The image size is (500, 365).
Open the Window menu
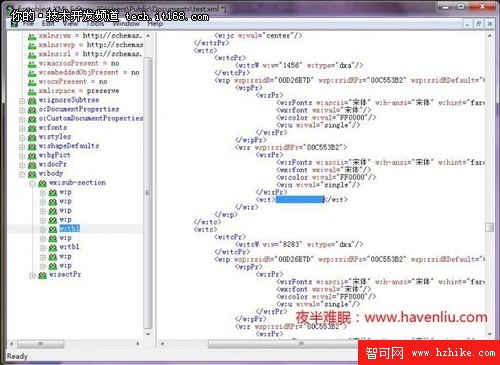click(126, 24)
